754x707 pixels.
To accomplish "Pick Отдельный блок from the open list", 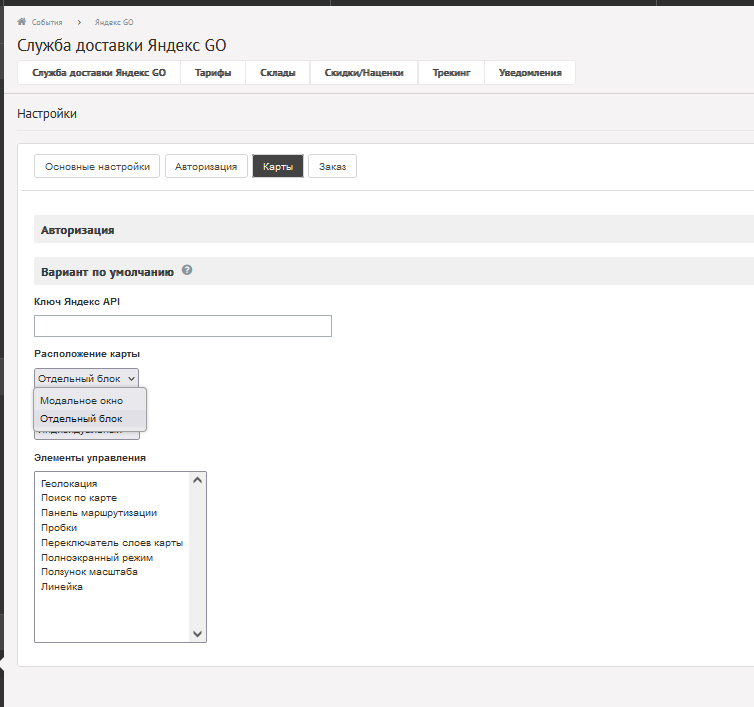I will click(81, 418).
